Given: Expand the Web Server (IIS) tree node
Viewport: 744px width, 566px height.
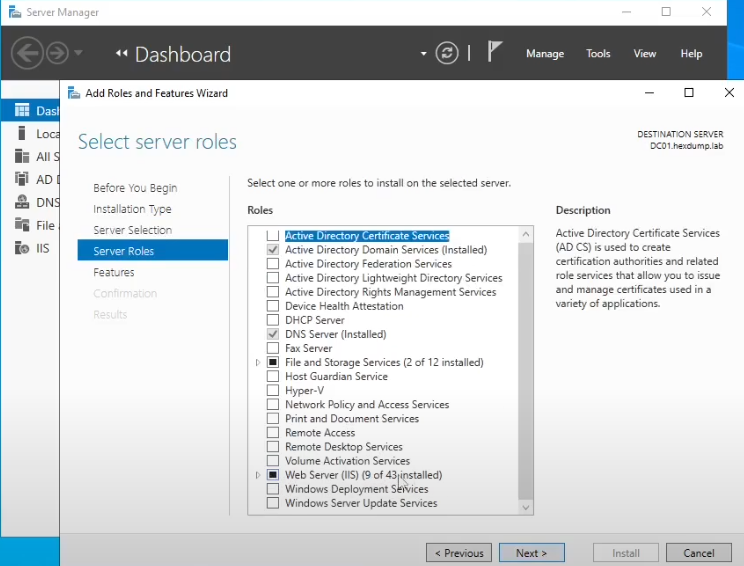Looking at the screenshot, I should click(259, 475).
